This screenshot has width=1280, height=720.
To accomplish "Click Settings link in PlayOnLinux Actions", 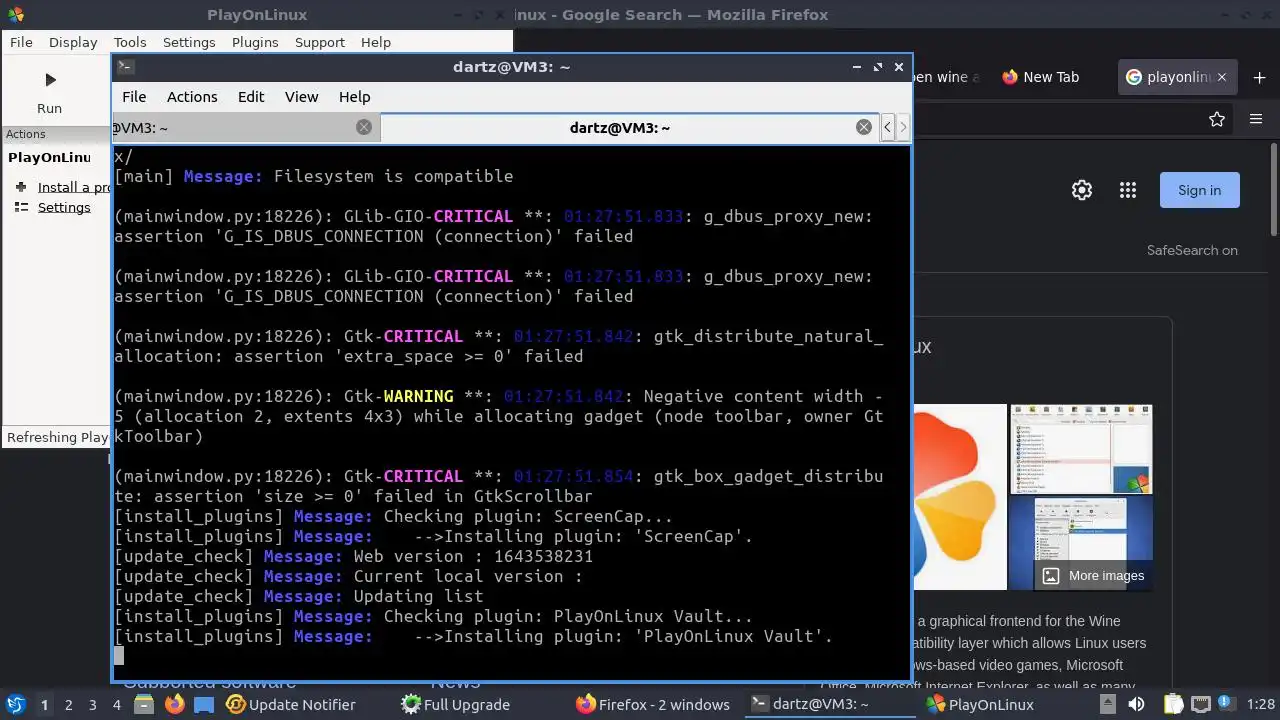I will coord(64,207).
